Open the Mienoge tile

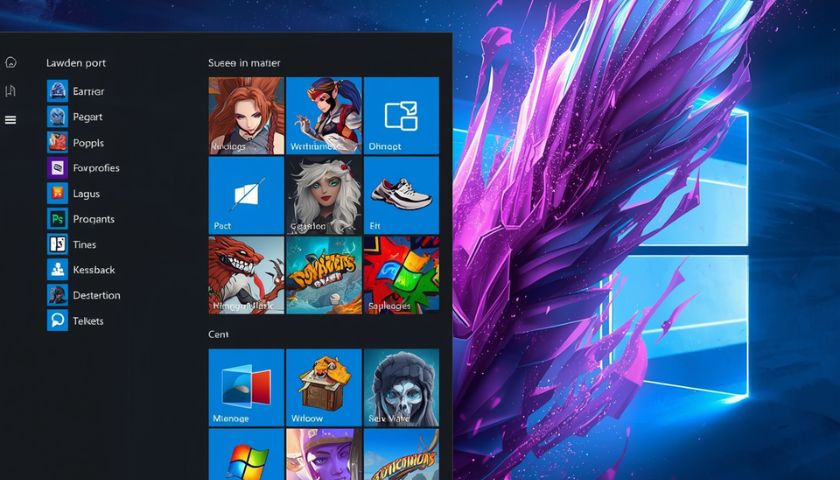246,387
